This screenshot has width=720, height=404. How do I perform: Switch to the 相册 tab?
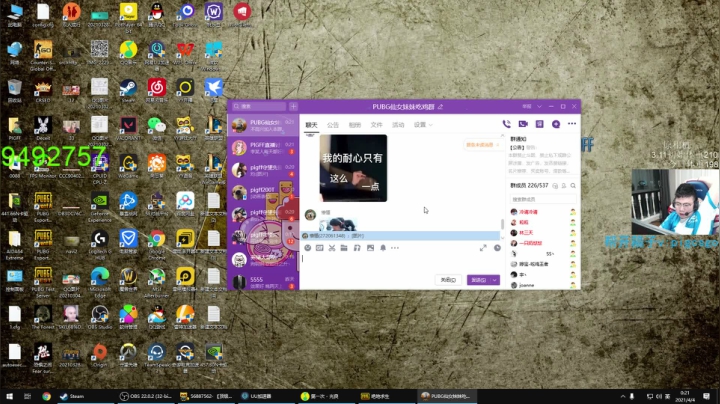tap(354, 125)
